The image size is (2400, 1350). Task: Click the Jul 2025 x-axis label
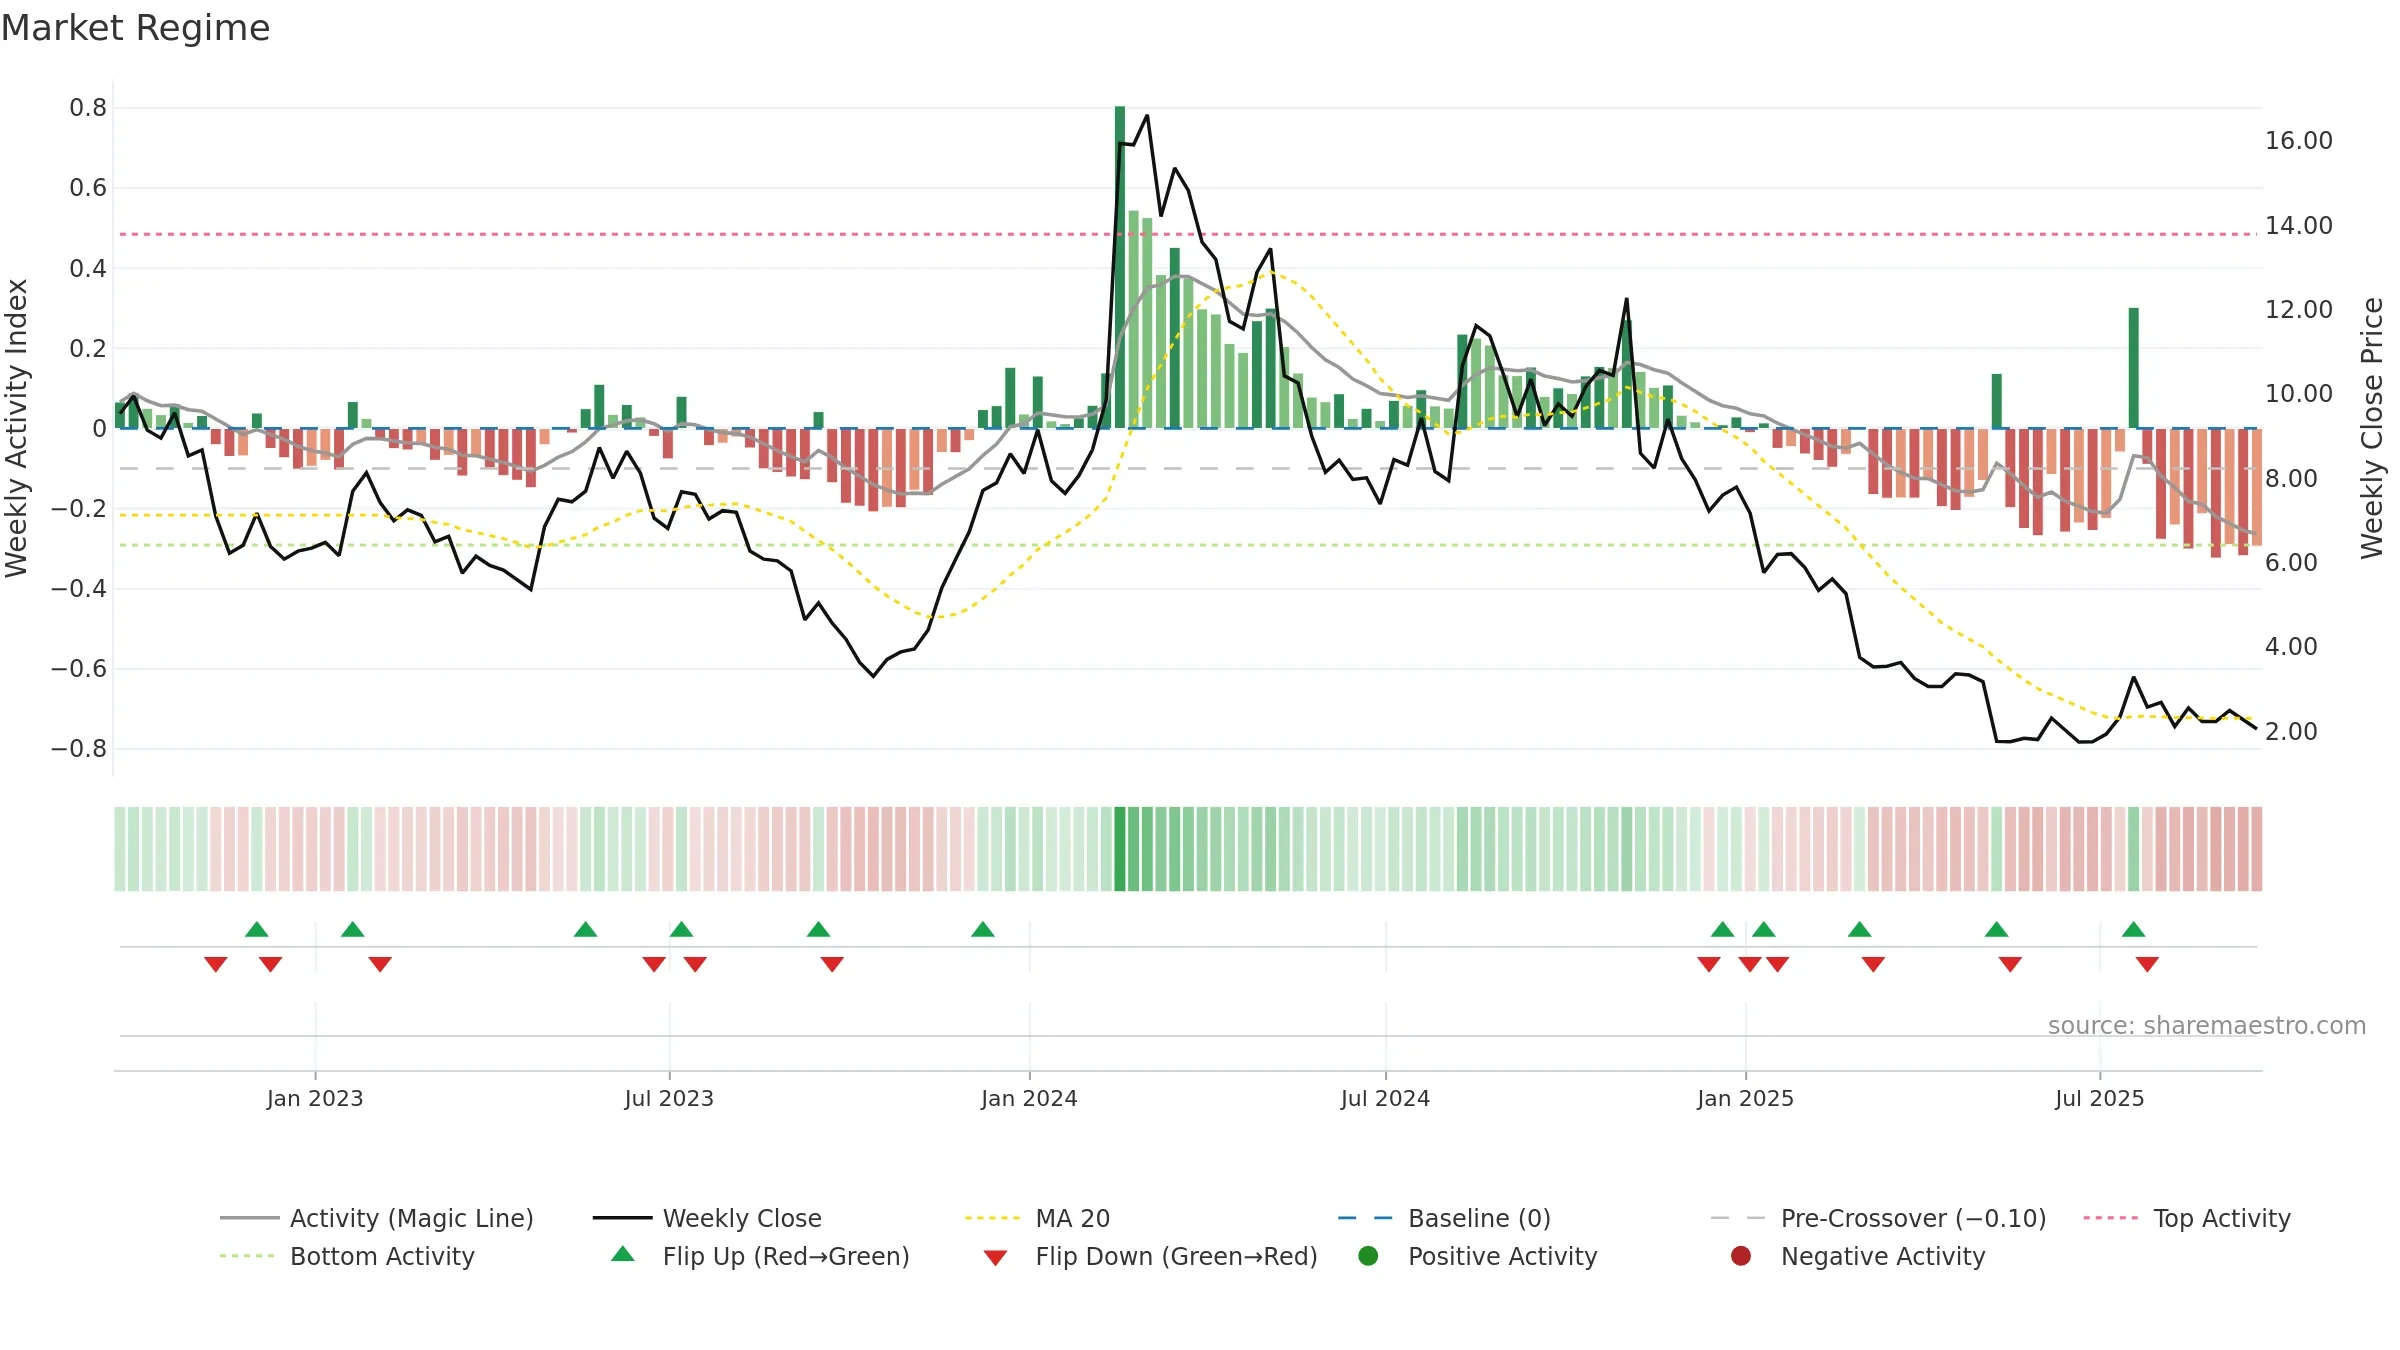(2100, 1098)
